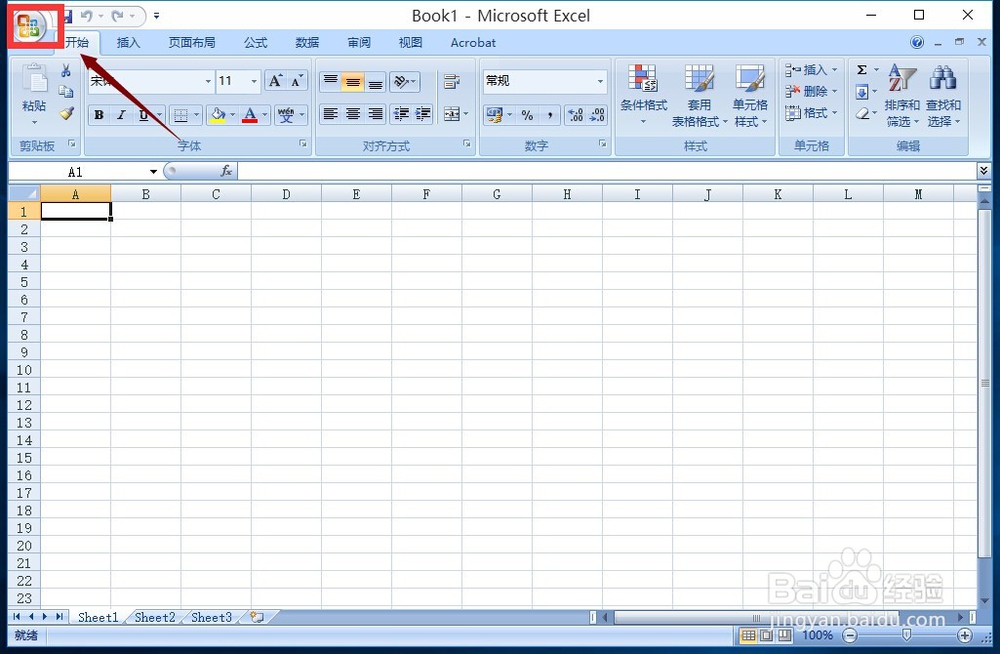Open the Acrobat ribbon tab
The image size is (1000, 654).
click(x=473, y=43)
